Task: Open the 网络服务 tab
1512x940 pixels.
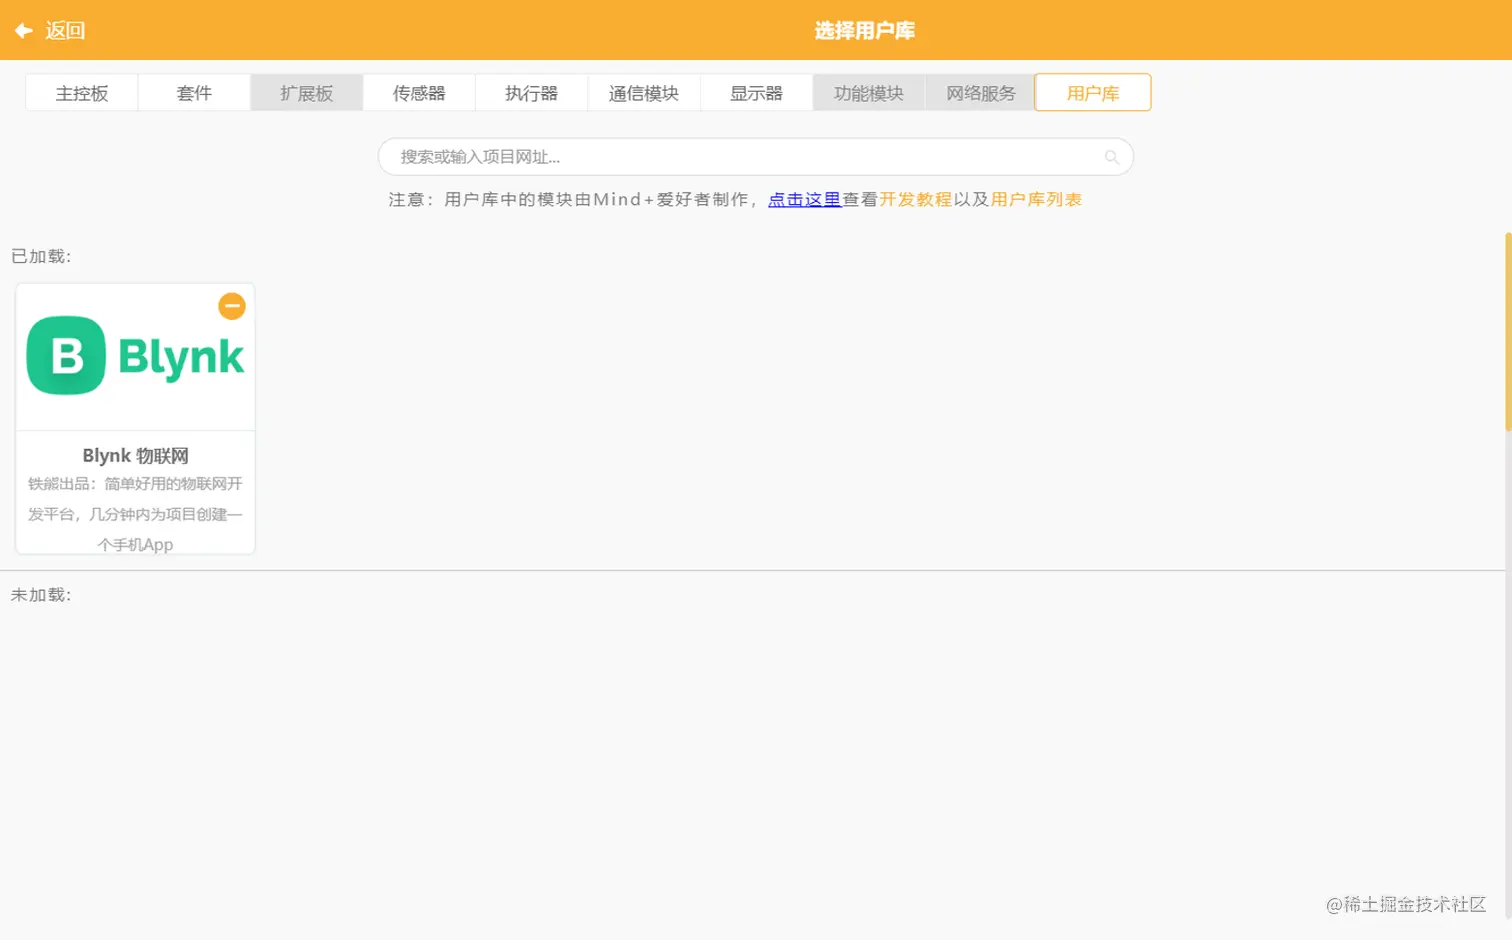Action: [981, 93]
